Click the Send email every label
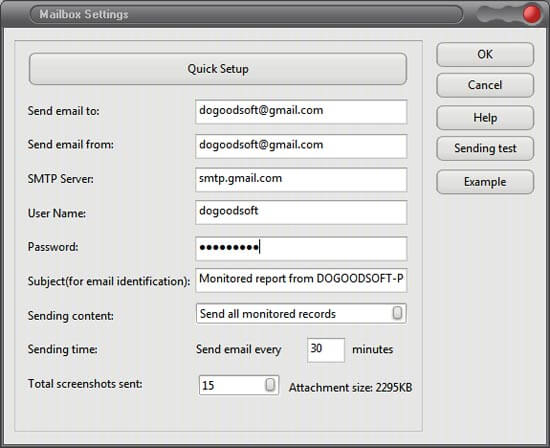 (x=239, y=349)
